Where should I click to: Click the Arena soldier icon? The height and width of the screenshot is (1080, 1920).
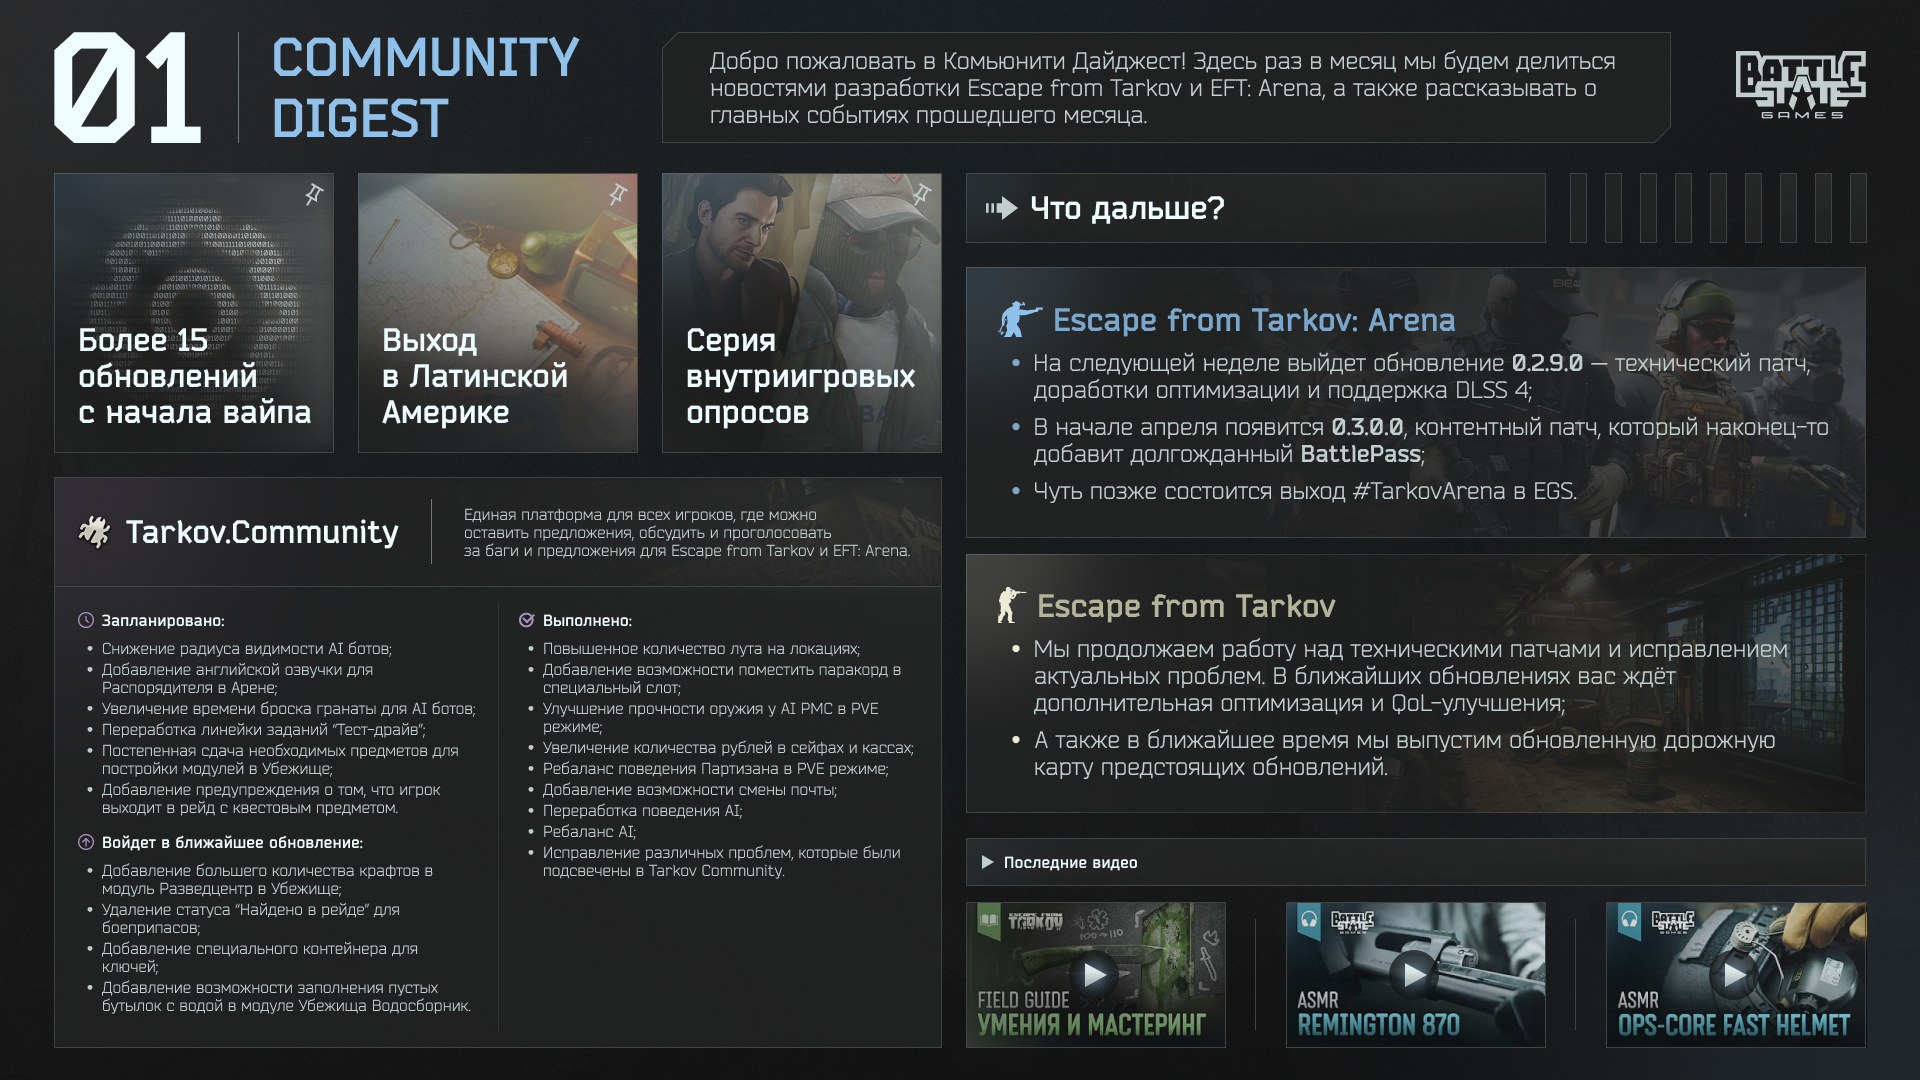1019,320
